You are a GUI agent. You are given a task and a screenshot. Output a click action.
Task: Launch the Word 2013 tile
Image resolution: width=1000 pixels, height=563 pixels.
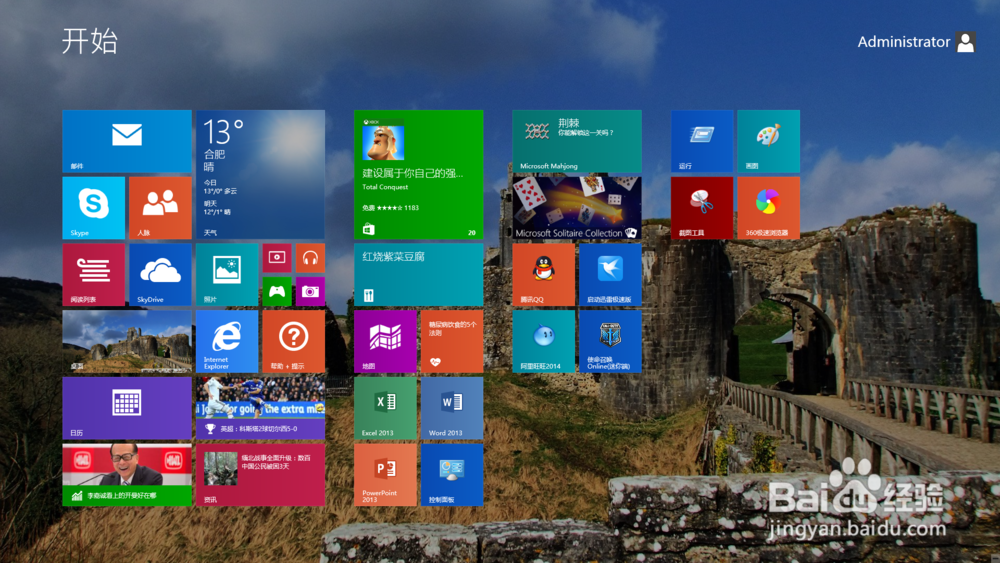coord(452,408)
